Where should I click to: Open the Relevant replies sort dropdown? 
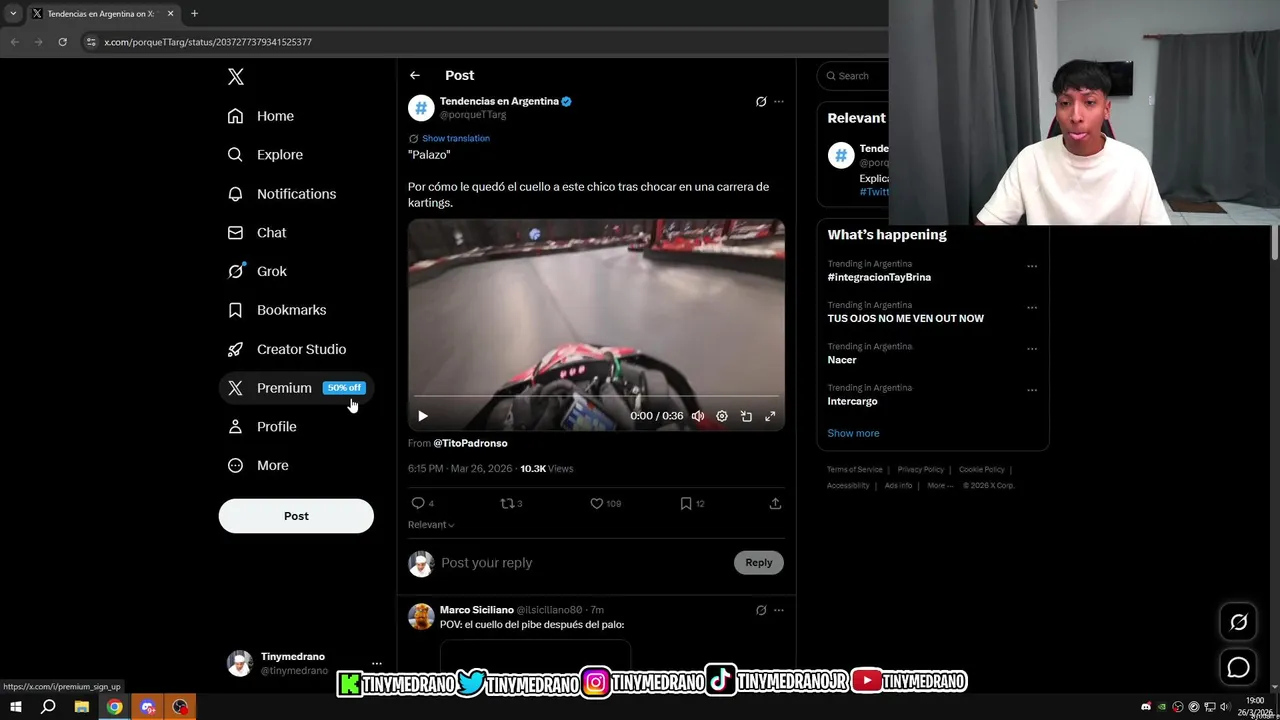coord(431,525)
